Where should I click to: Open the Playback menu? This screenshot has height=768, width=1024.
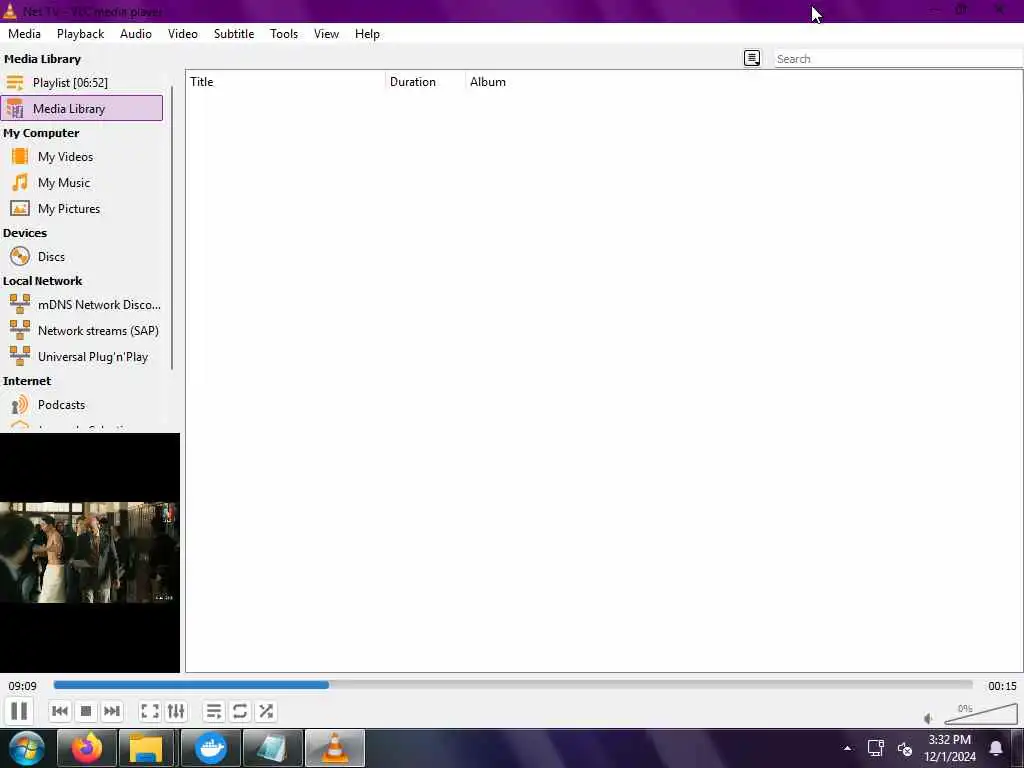[x=80, y=34]
